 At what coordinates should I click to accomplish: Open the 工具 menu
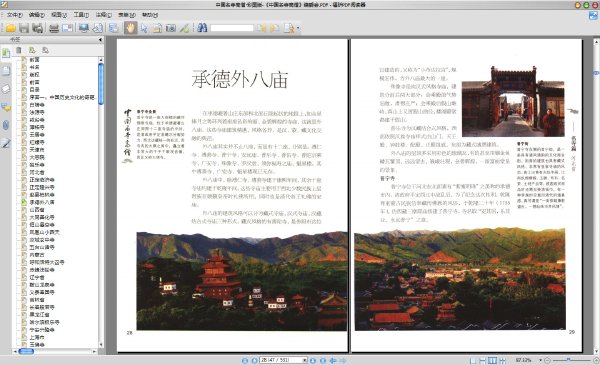click(81, 15)
